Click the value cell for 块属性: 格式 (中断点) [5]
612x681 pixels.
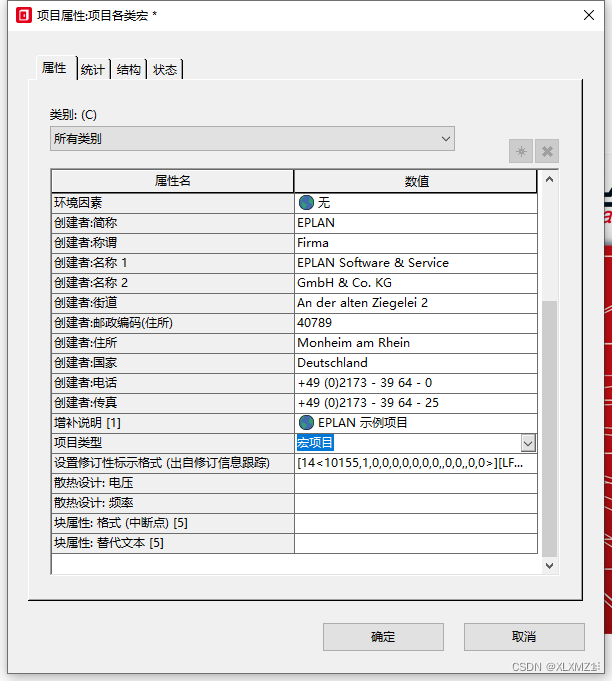[416, 523]
